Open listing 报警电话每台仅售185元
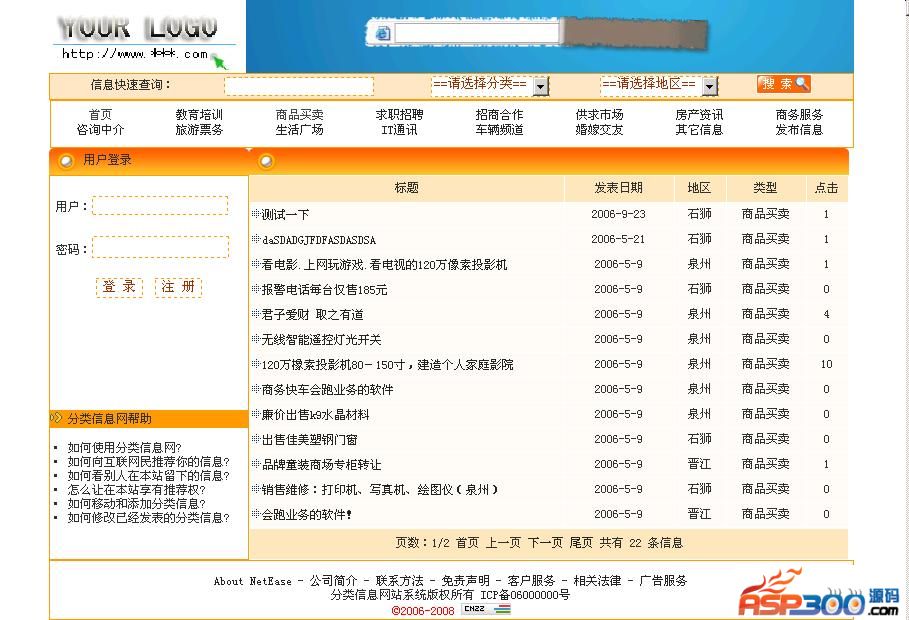Screen dimensions: 909x620 coord(324,289)
